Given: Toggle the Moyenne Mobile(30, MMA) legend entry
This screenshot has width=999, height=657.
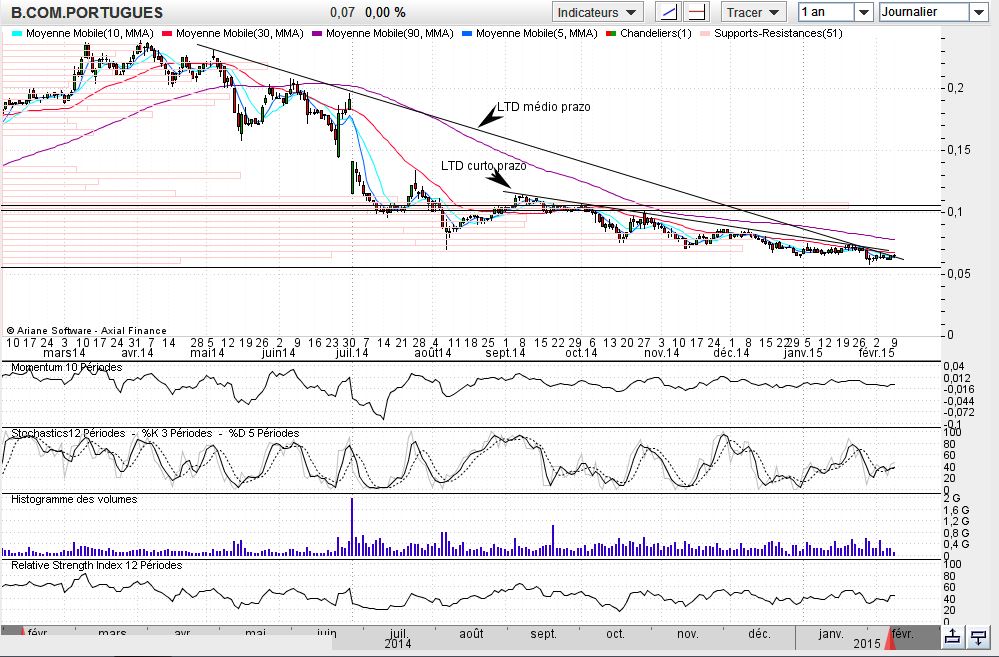Looking at the screenshot, I should point(238,33).
